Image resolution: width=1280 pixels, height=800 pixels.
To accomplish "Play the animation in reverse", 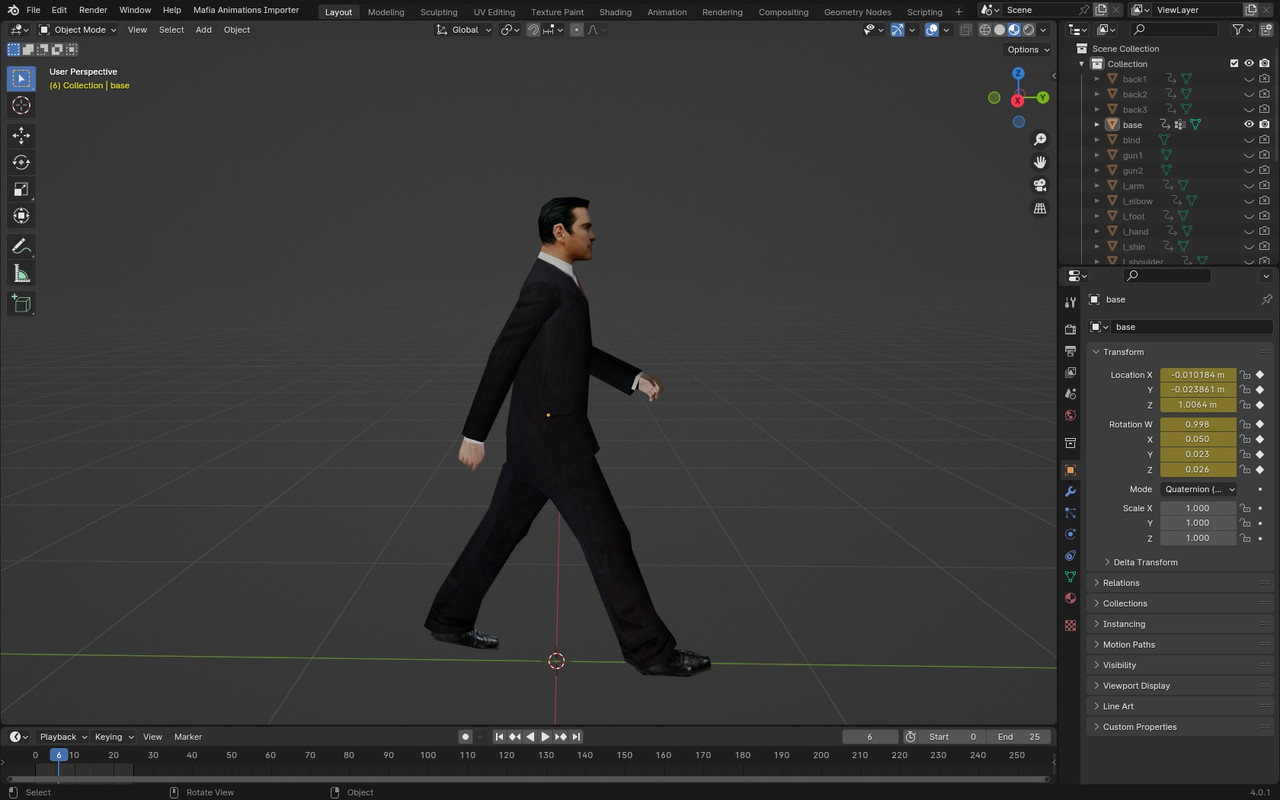I will click(530, 737).
